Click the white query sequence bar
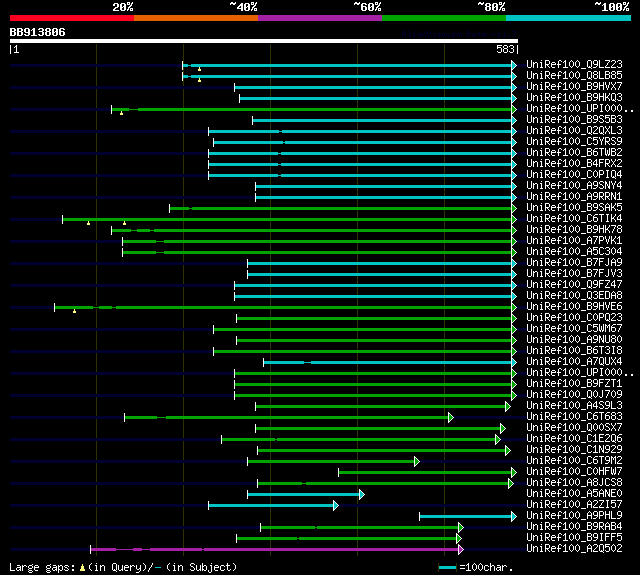 tap(264, 41)
